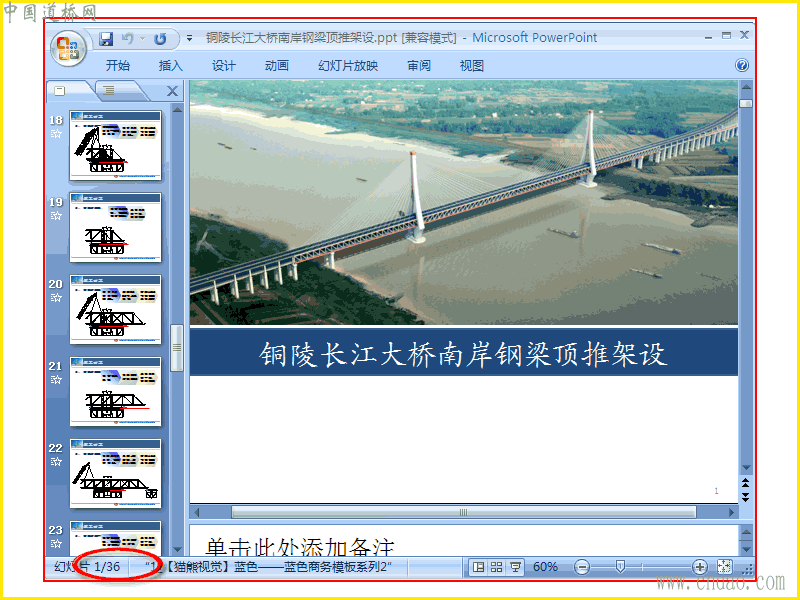The height and width of the screenshot is (600, 800).
Task: Click the zoom slider handle
Action: point(620,566)
